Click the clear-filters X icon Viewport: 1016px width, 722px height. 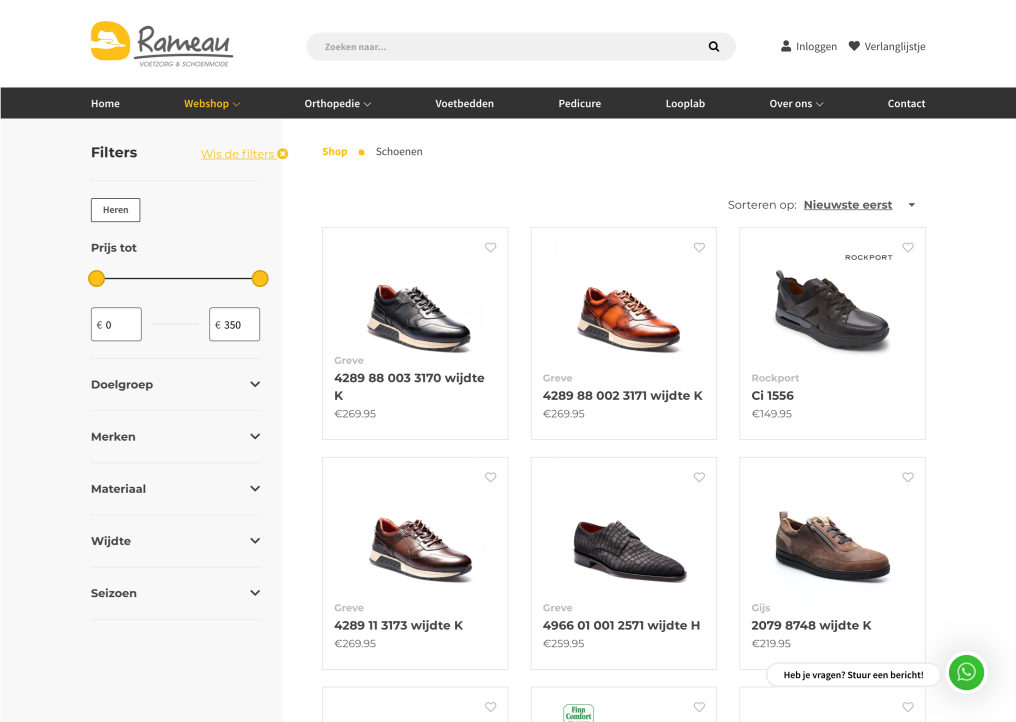click(283, 154)
